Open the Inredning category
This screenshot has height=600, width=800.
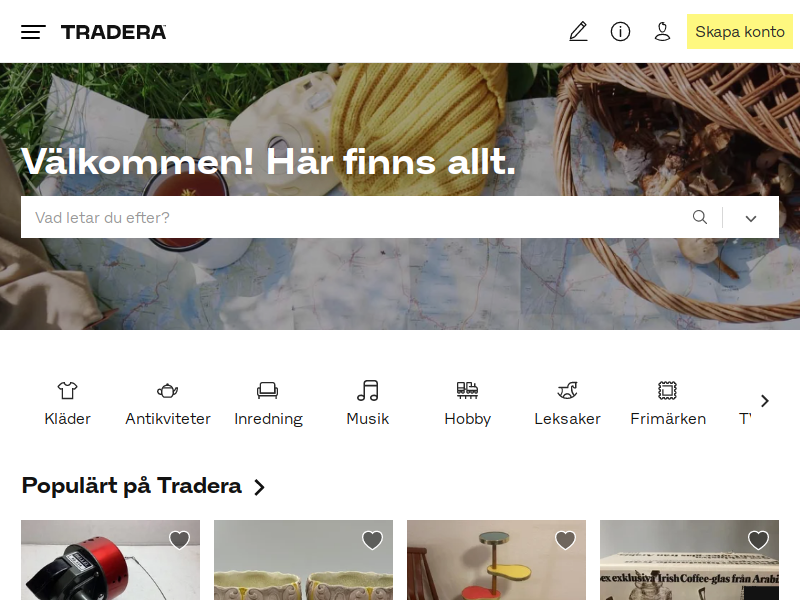pos(268,404)
